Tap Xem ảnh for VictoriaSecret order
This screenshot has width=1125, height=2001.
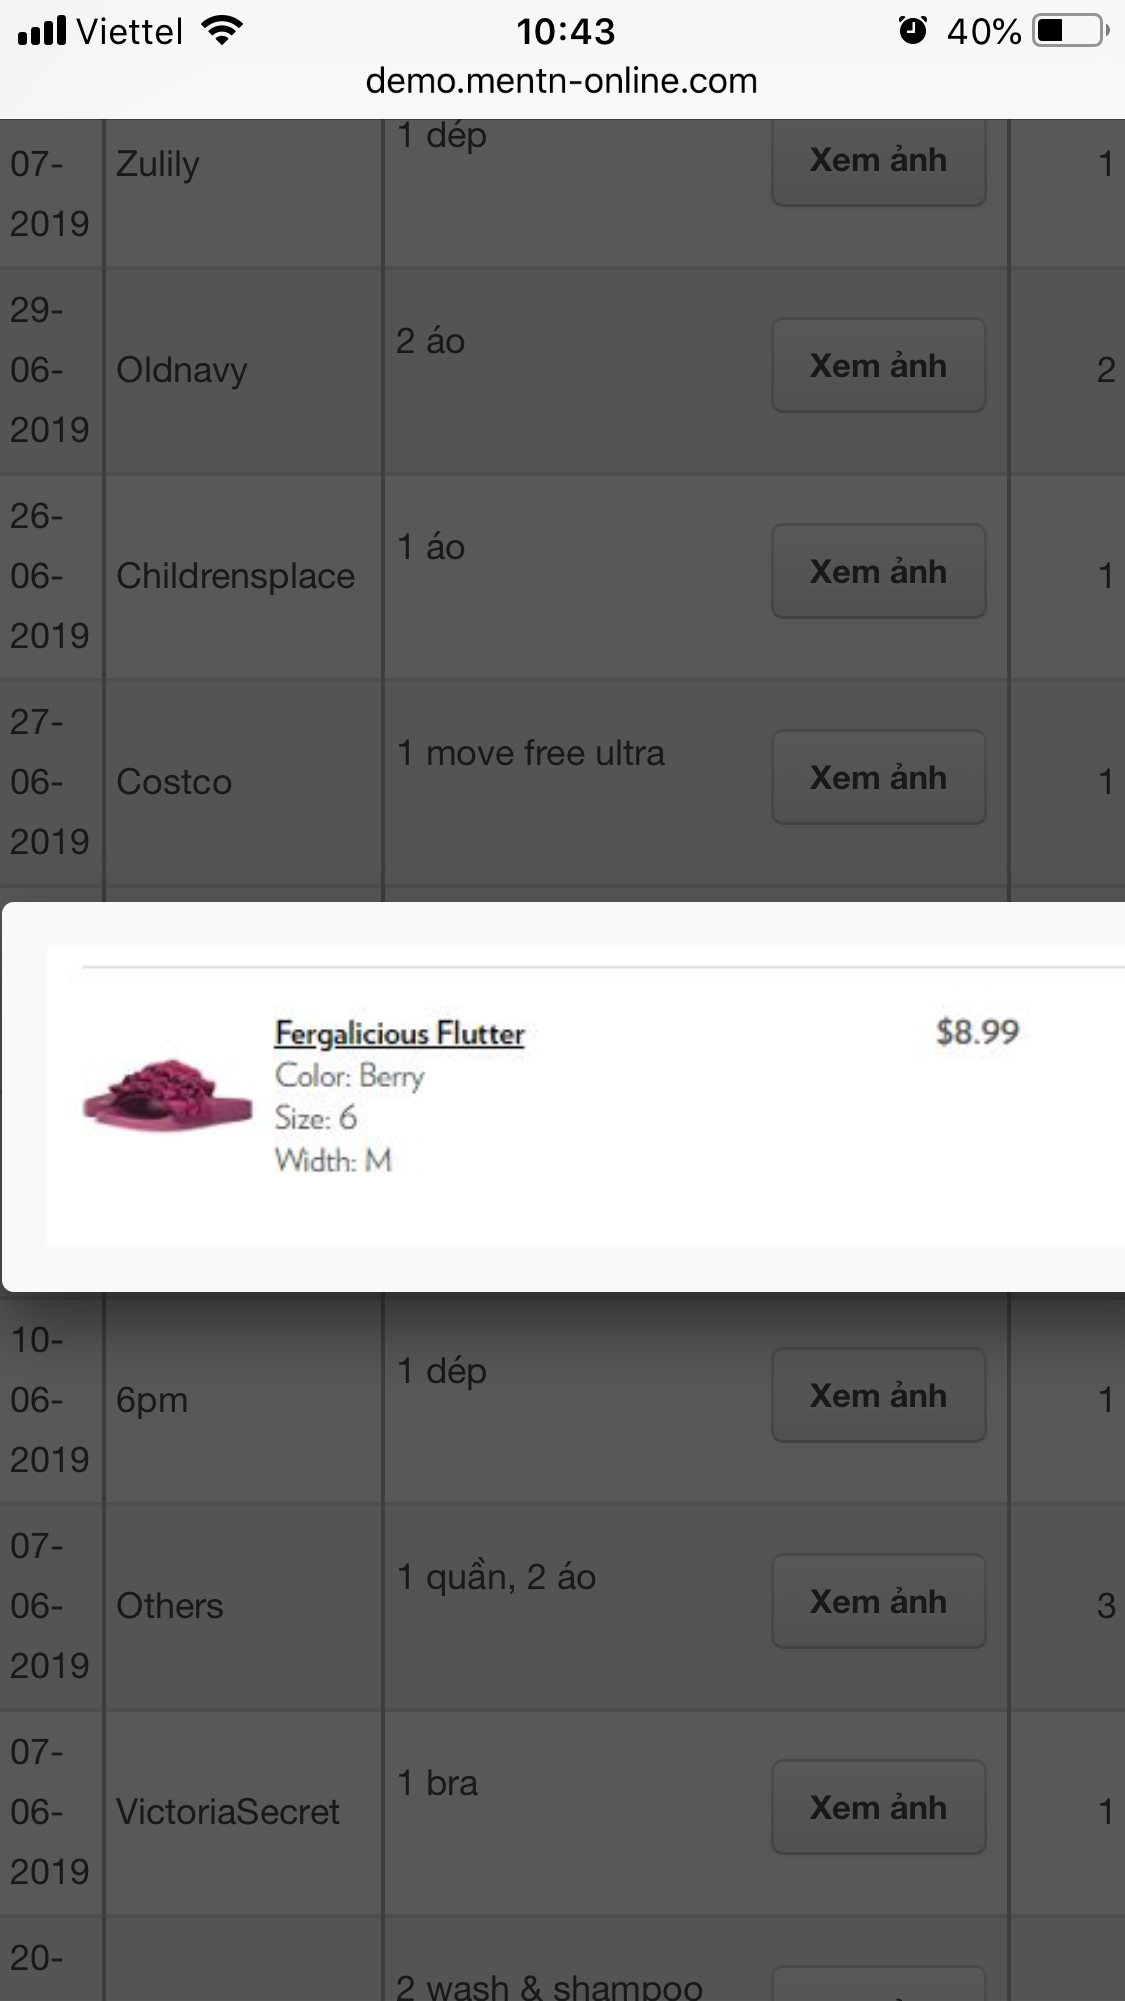point(878,1808)
